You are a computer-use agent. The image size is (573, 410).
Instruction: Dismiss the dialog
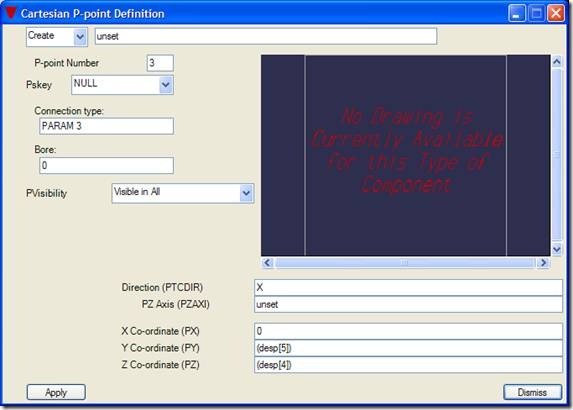[532, 392]
